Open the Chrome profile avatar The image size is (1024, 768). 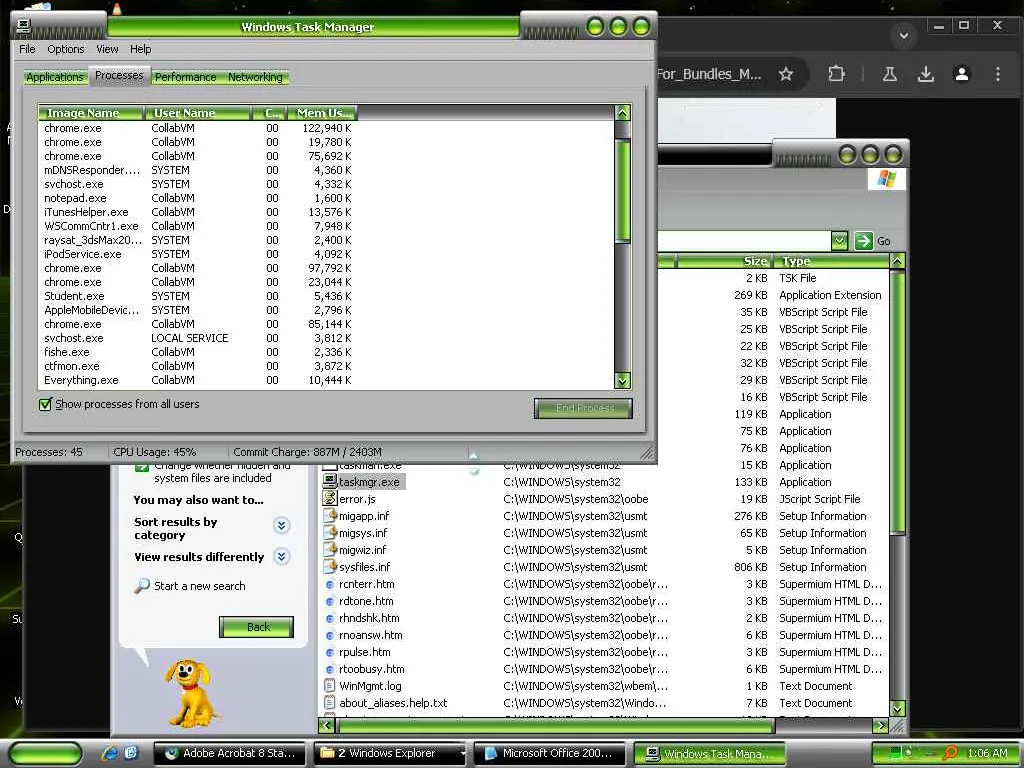pyautogui.click(x=962, y=74)
